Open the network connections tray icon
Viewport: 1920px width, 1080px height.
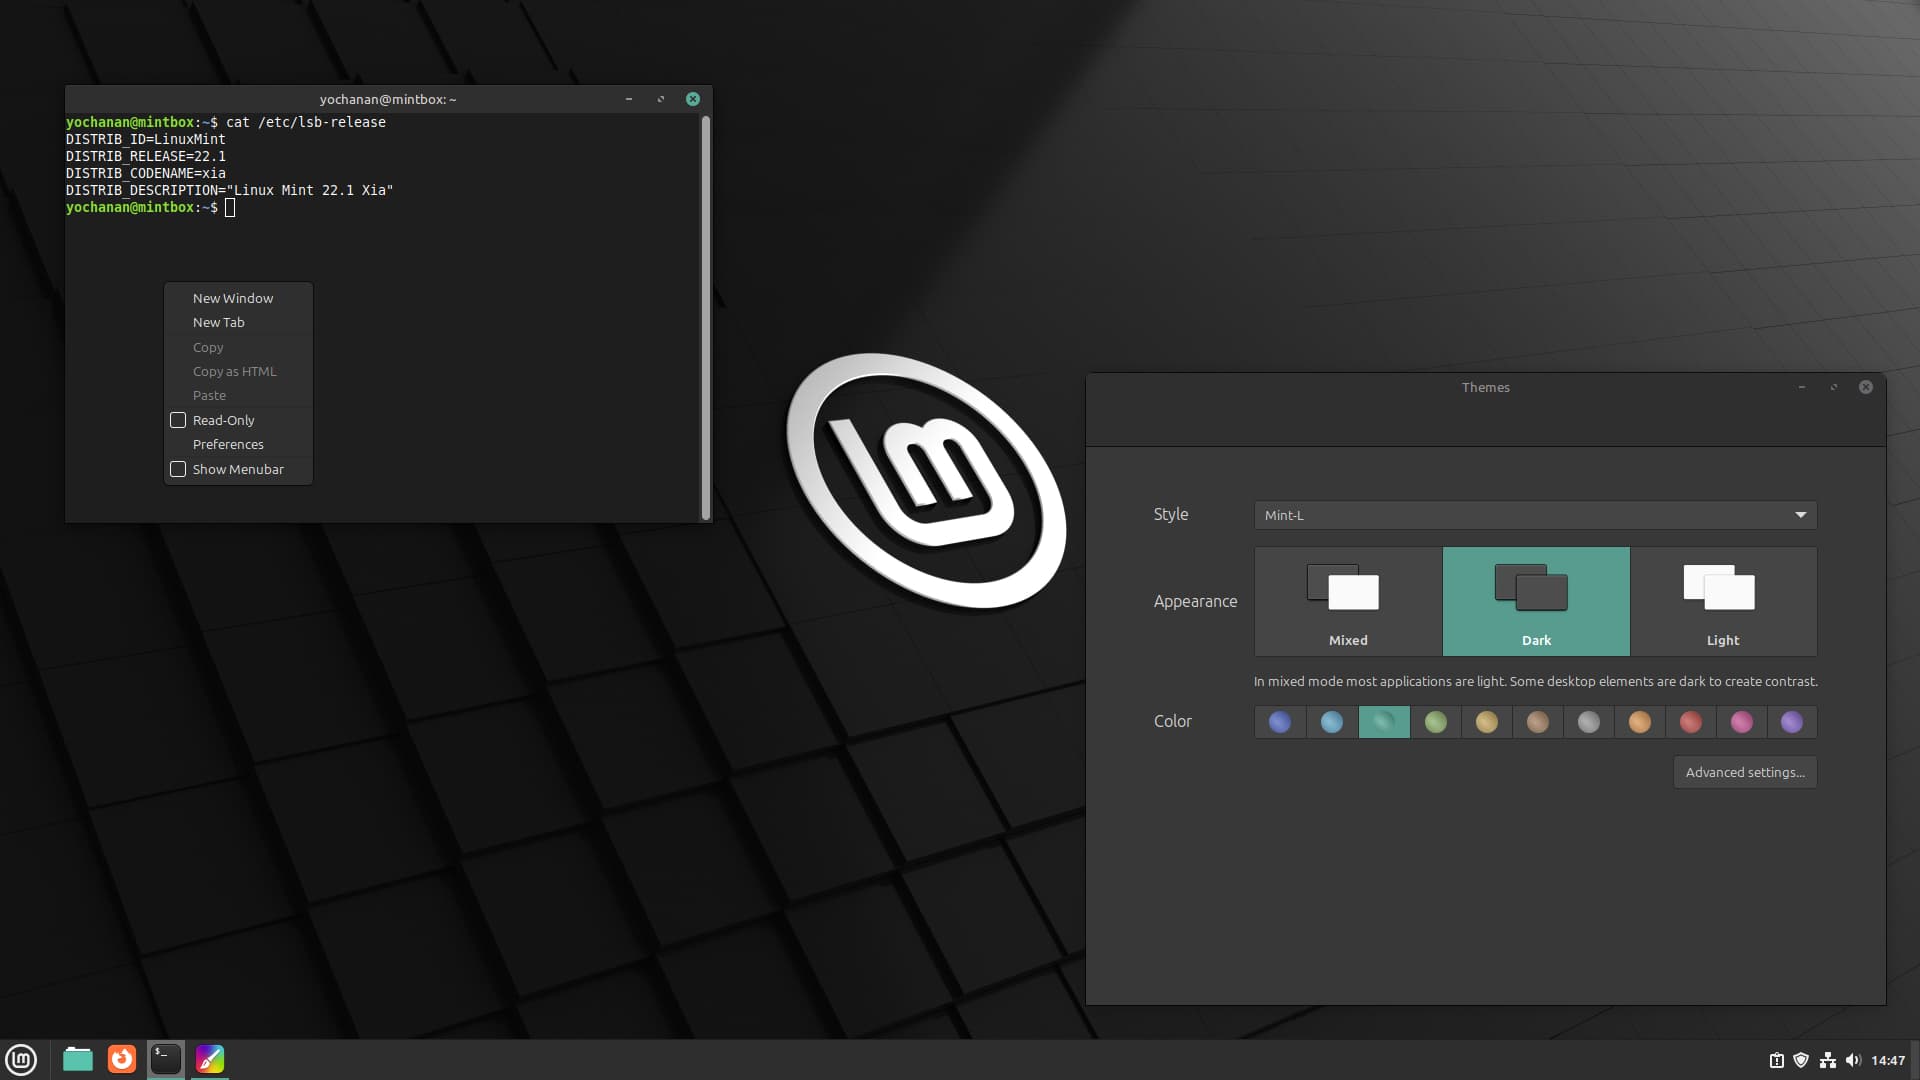pyautogui.click(x=1828, y=1060)
